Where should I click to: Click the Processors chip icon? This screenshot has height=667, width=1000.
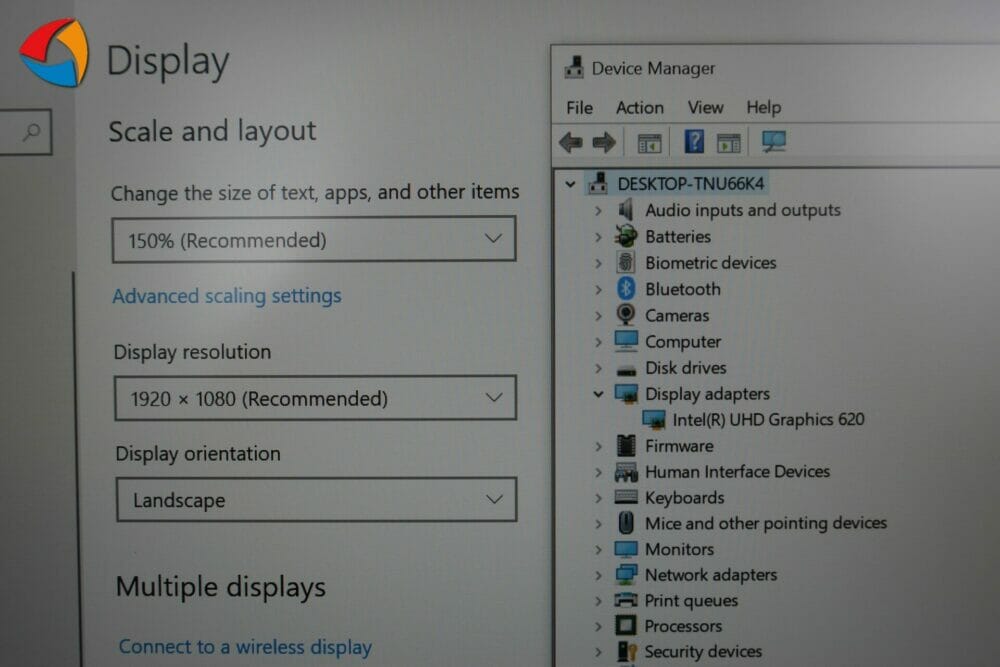click(x=626, y=626)
